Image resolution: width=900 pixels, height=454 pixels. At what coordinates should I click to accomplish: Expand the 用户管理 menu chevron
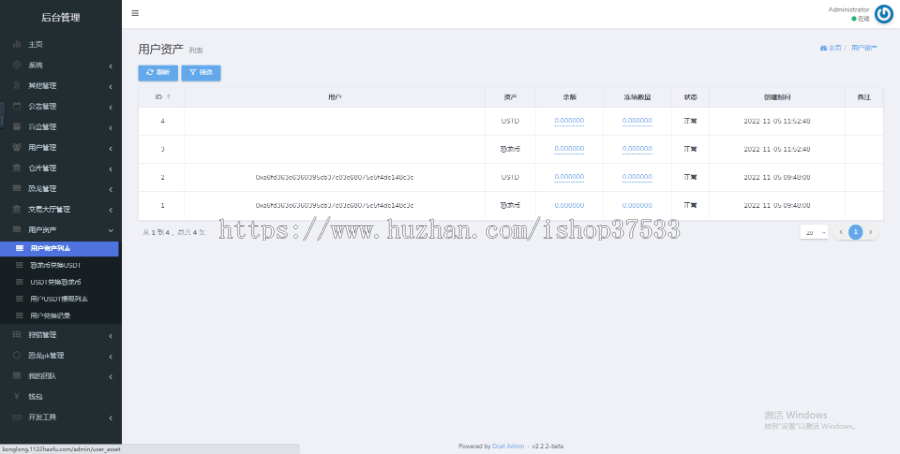tap(110, 149)
